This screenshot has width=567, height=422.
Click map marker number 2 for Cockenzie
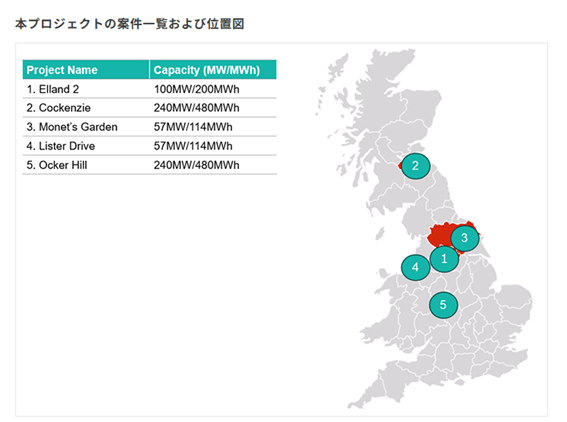(415, 166)
